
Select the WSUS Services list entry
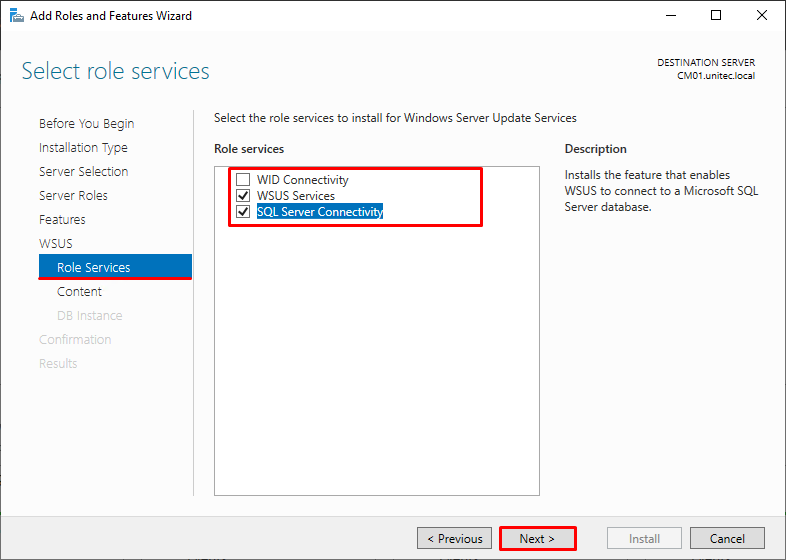point(296,196)
